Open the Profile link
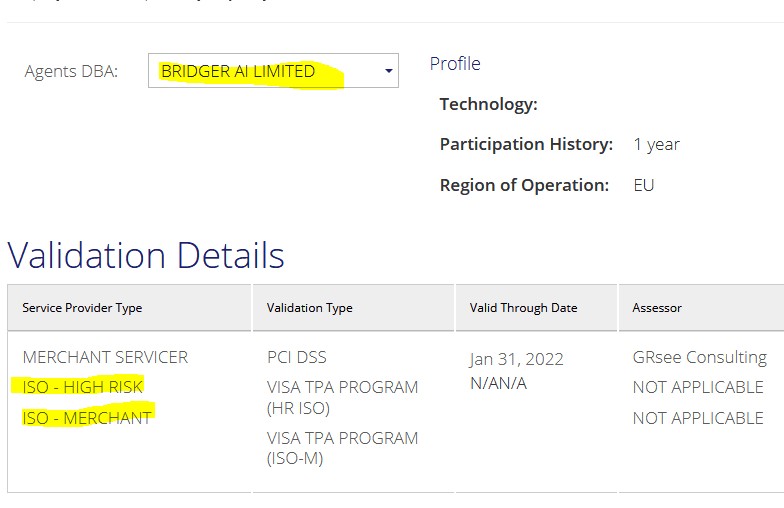The image size is (784, 508). pyautogui.click(x=455, y=64)
